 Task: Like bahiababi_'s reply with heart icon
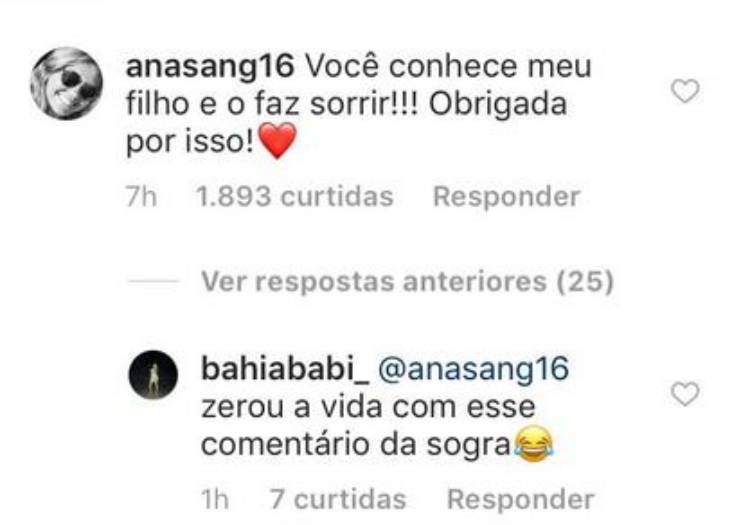point(685,394)
